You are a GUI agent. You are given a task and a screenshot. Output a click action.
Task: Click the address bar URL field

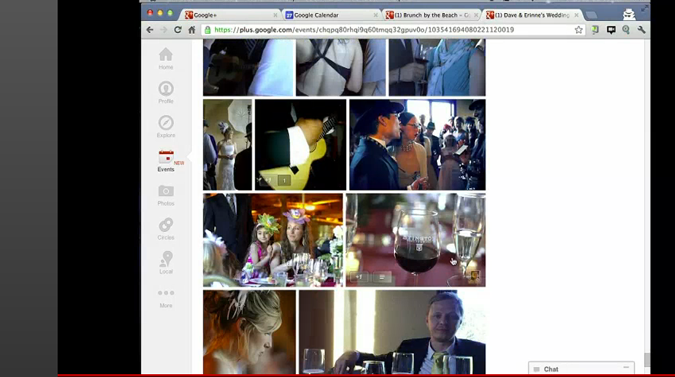tap(393, 30)
